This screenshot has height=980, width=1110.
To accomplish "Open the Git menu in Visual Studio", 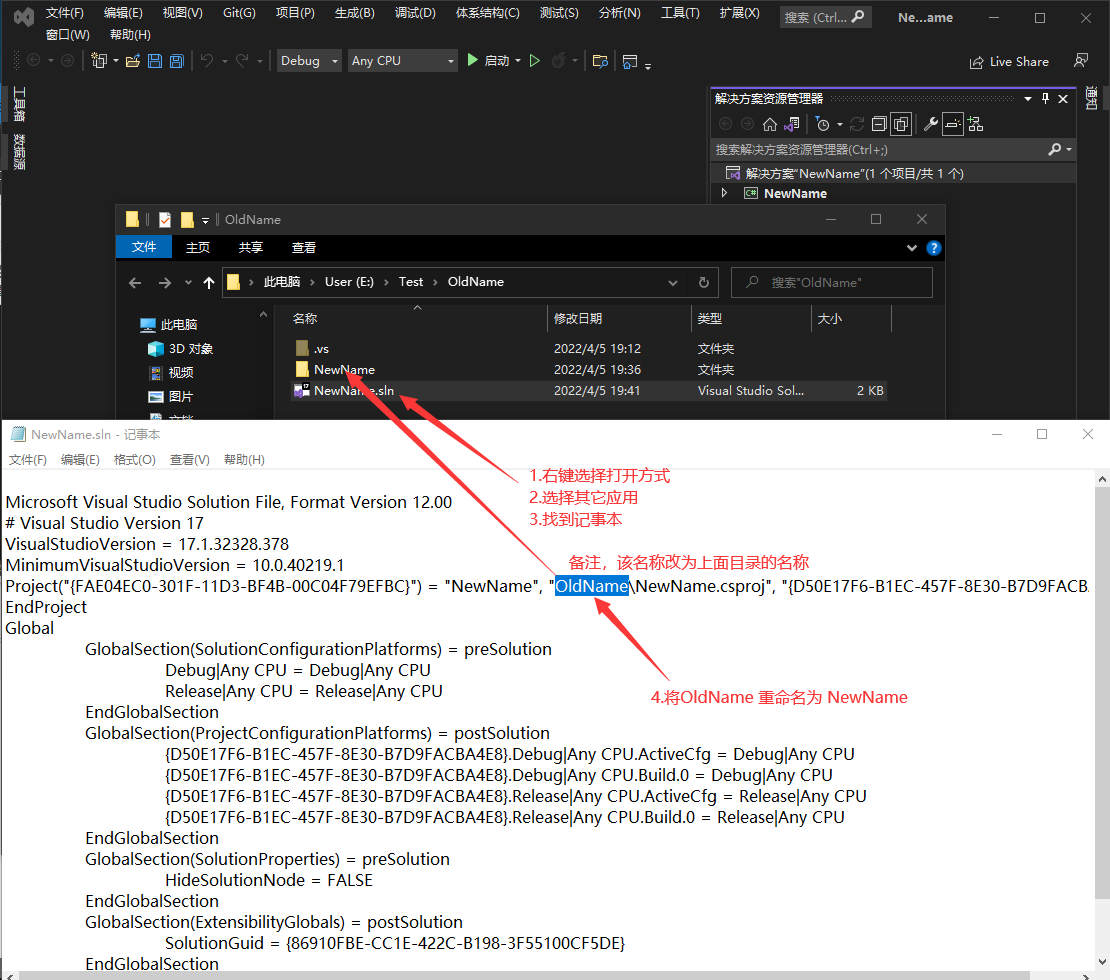I will pos(239,13).
